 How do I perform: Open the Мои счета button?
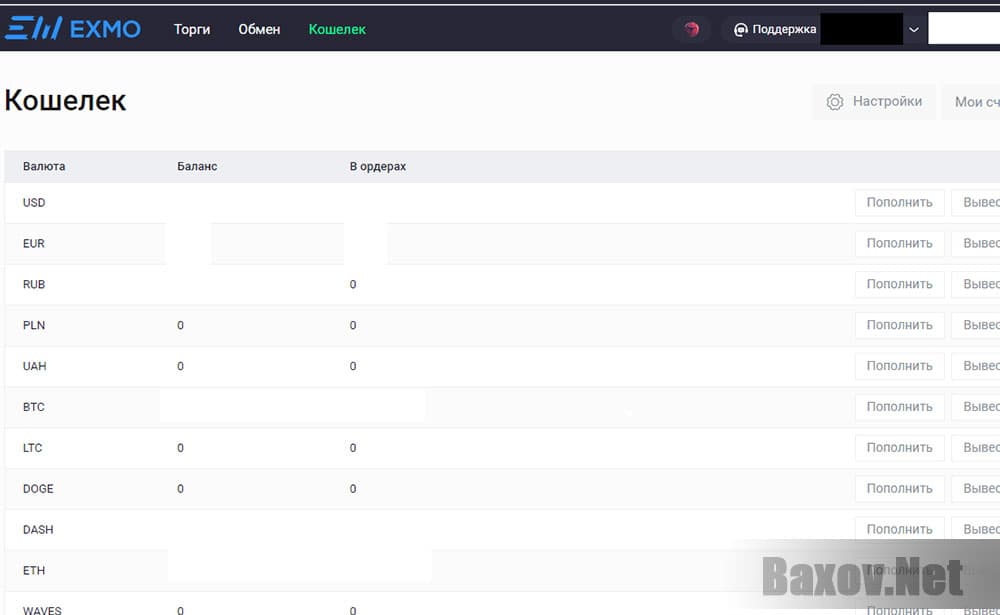click(975, 102)
